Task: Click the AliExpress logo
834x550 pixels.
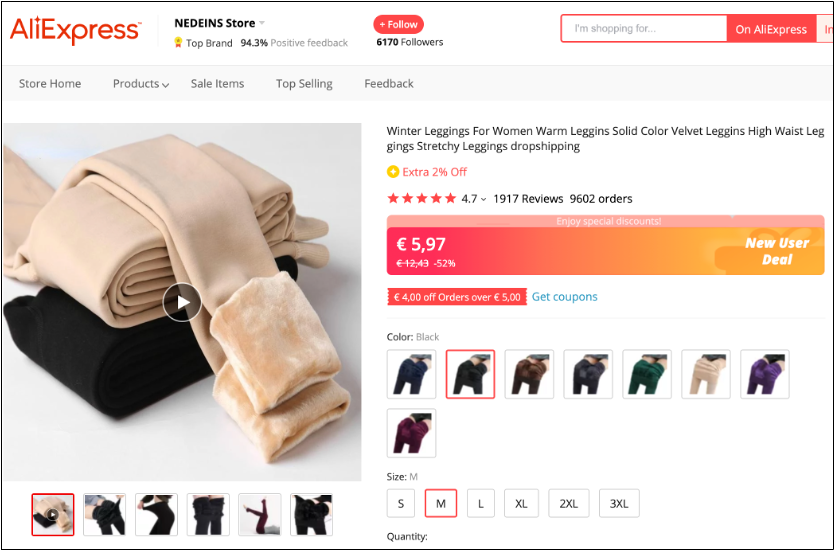Action: click(x=76, y=30)
